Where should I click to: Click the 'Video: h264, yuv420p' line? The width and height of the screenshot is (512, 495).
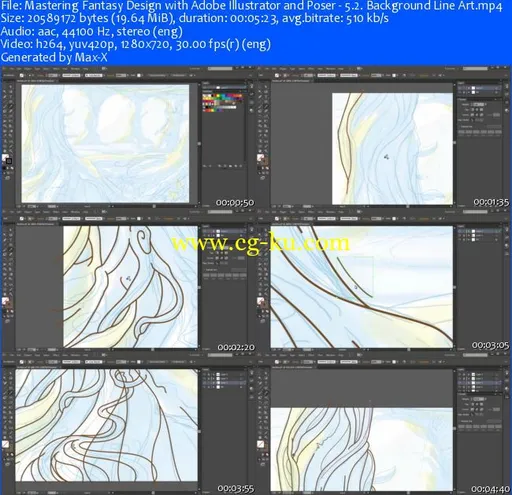click(135, 44)
